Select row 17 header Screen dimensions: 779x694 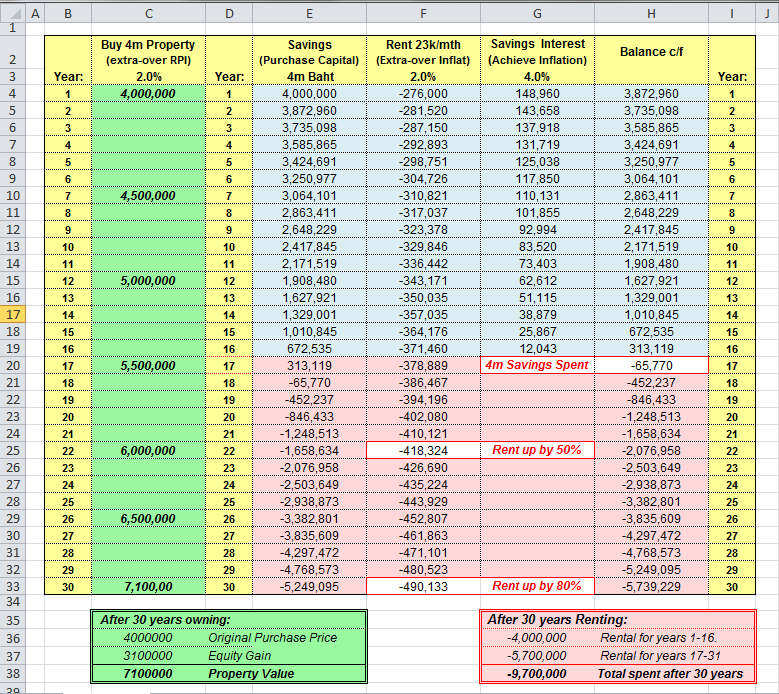[x=13, y=314]
